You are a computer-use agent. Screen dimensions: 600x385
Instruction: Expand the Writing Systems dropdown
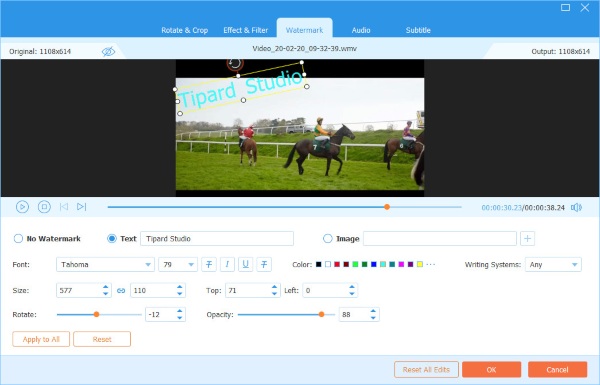[553, 264]
